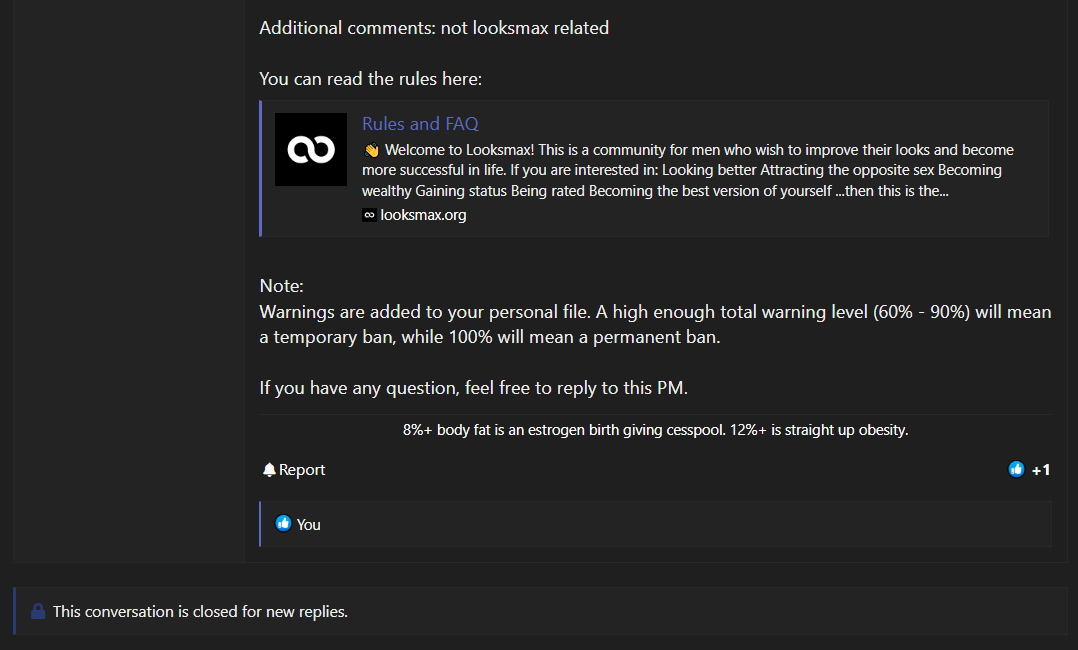Click the bell icon beside Report
The image size is (1078, 650).
[x=269, y=470]
